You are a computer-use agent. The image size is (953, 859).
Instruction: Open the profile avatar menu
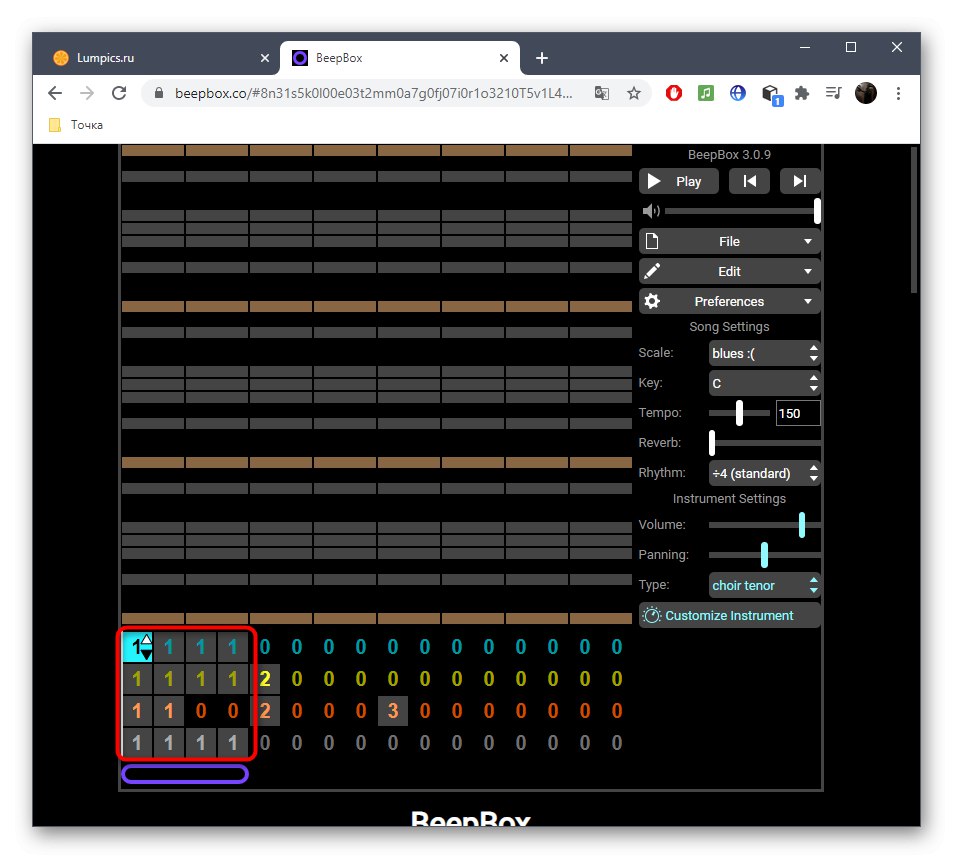click(866, 93)
